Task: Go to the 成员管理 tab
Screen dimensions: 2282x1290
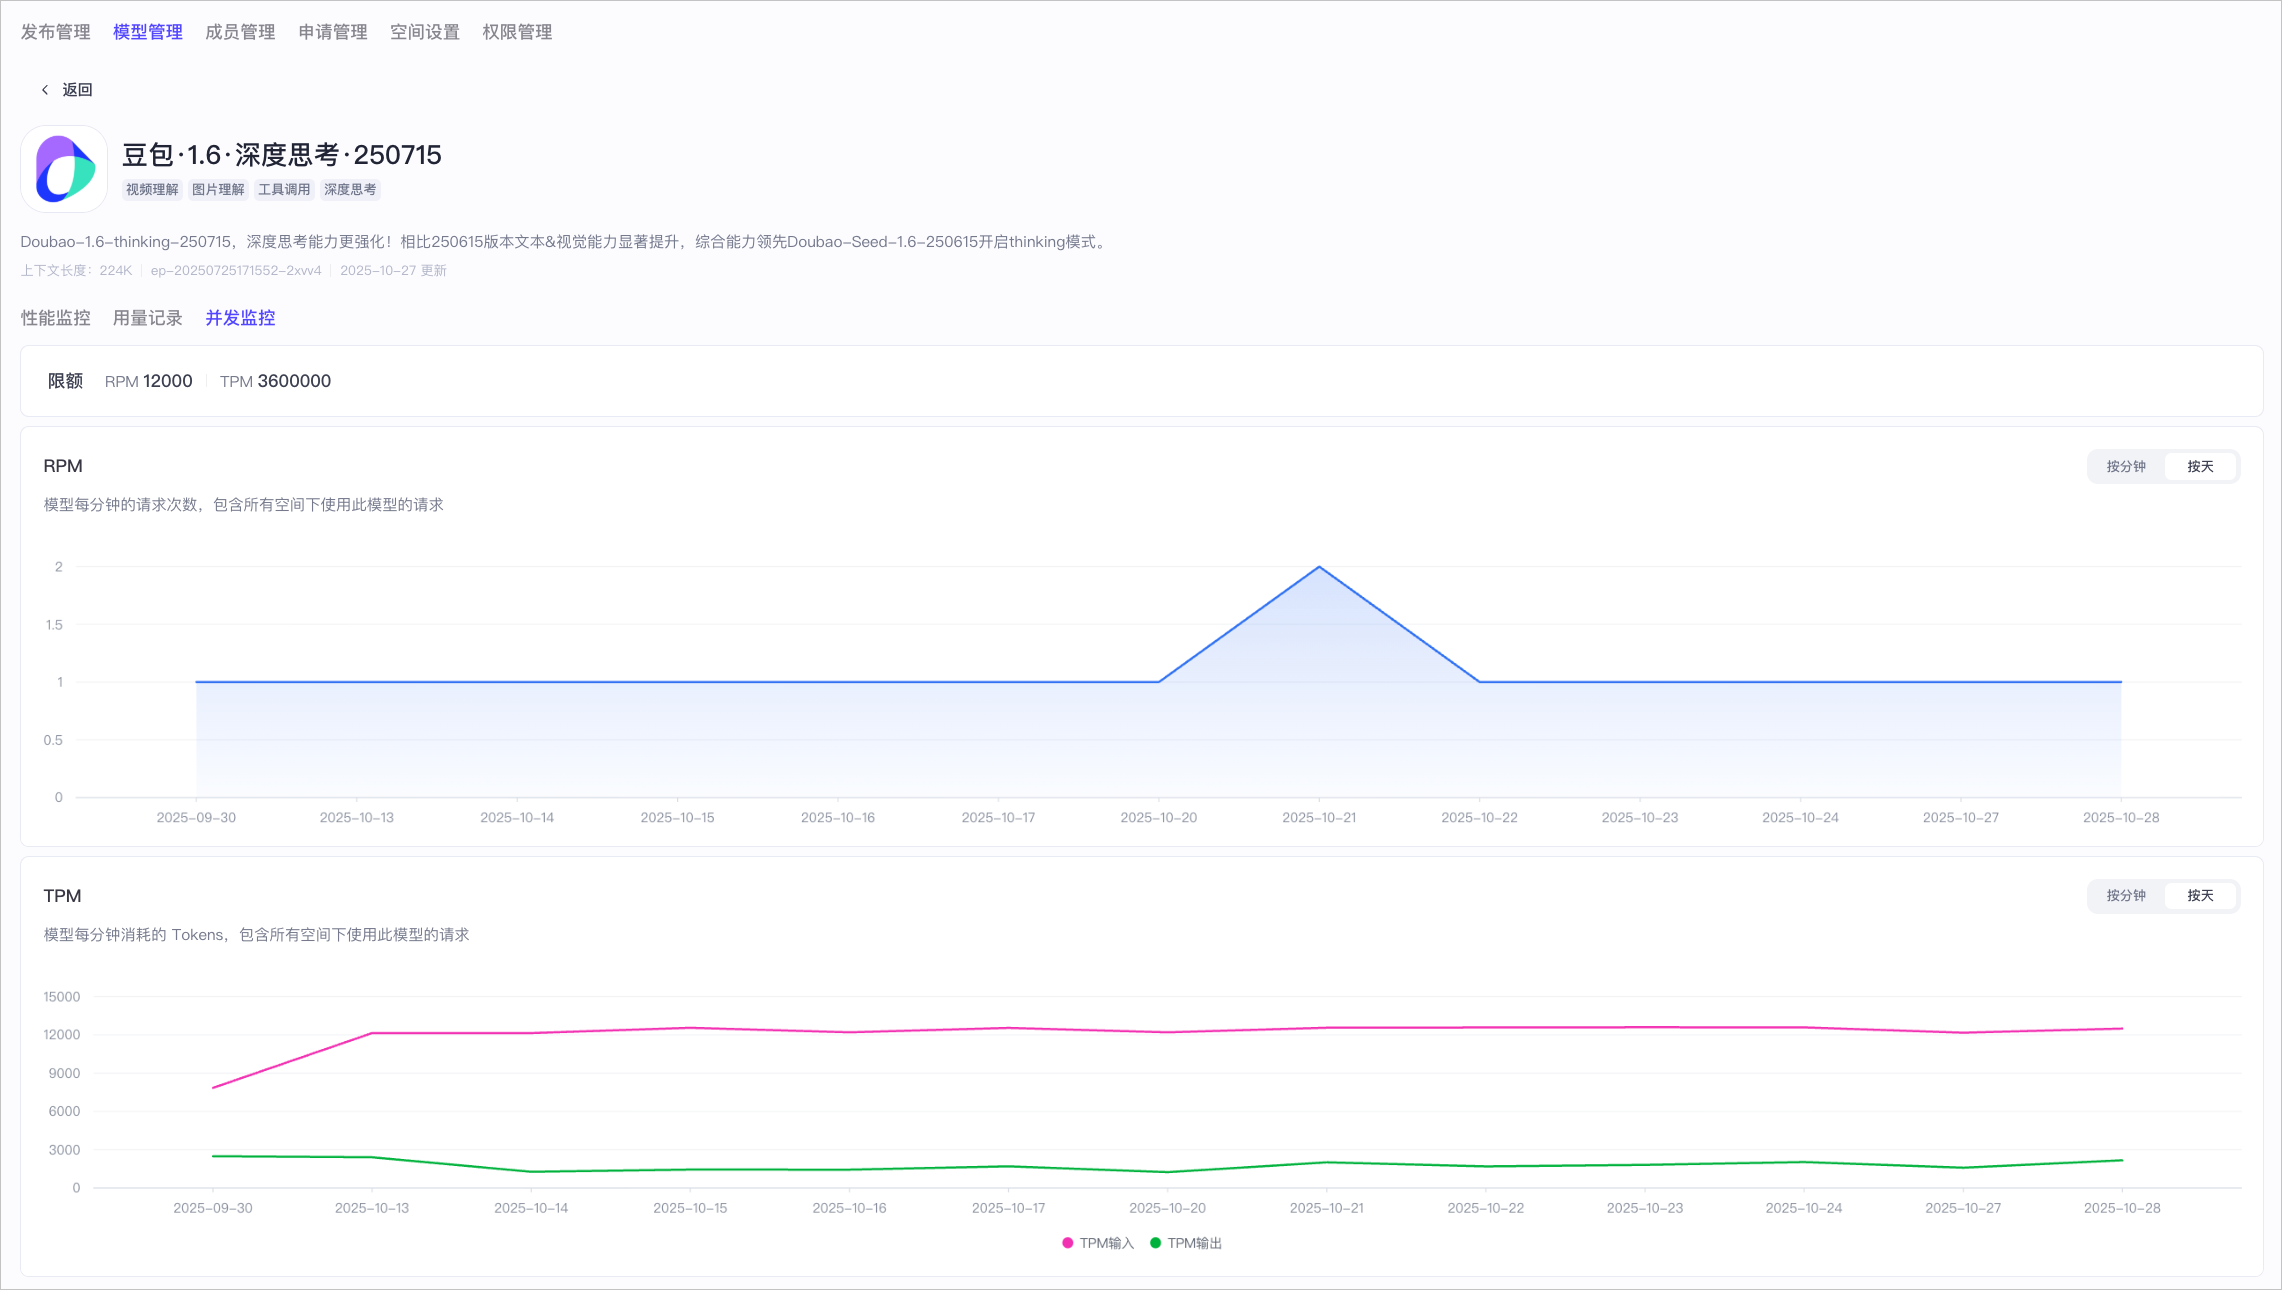Action: pyautogui.click(x=240, y=32)
